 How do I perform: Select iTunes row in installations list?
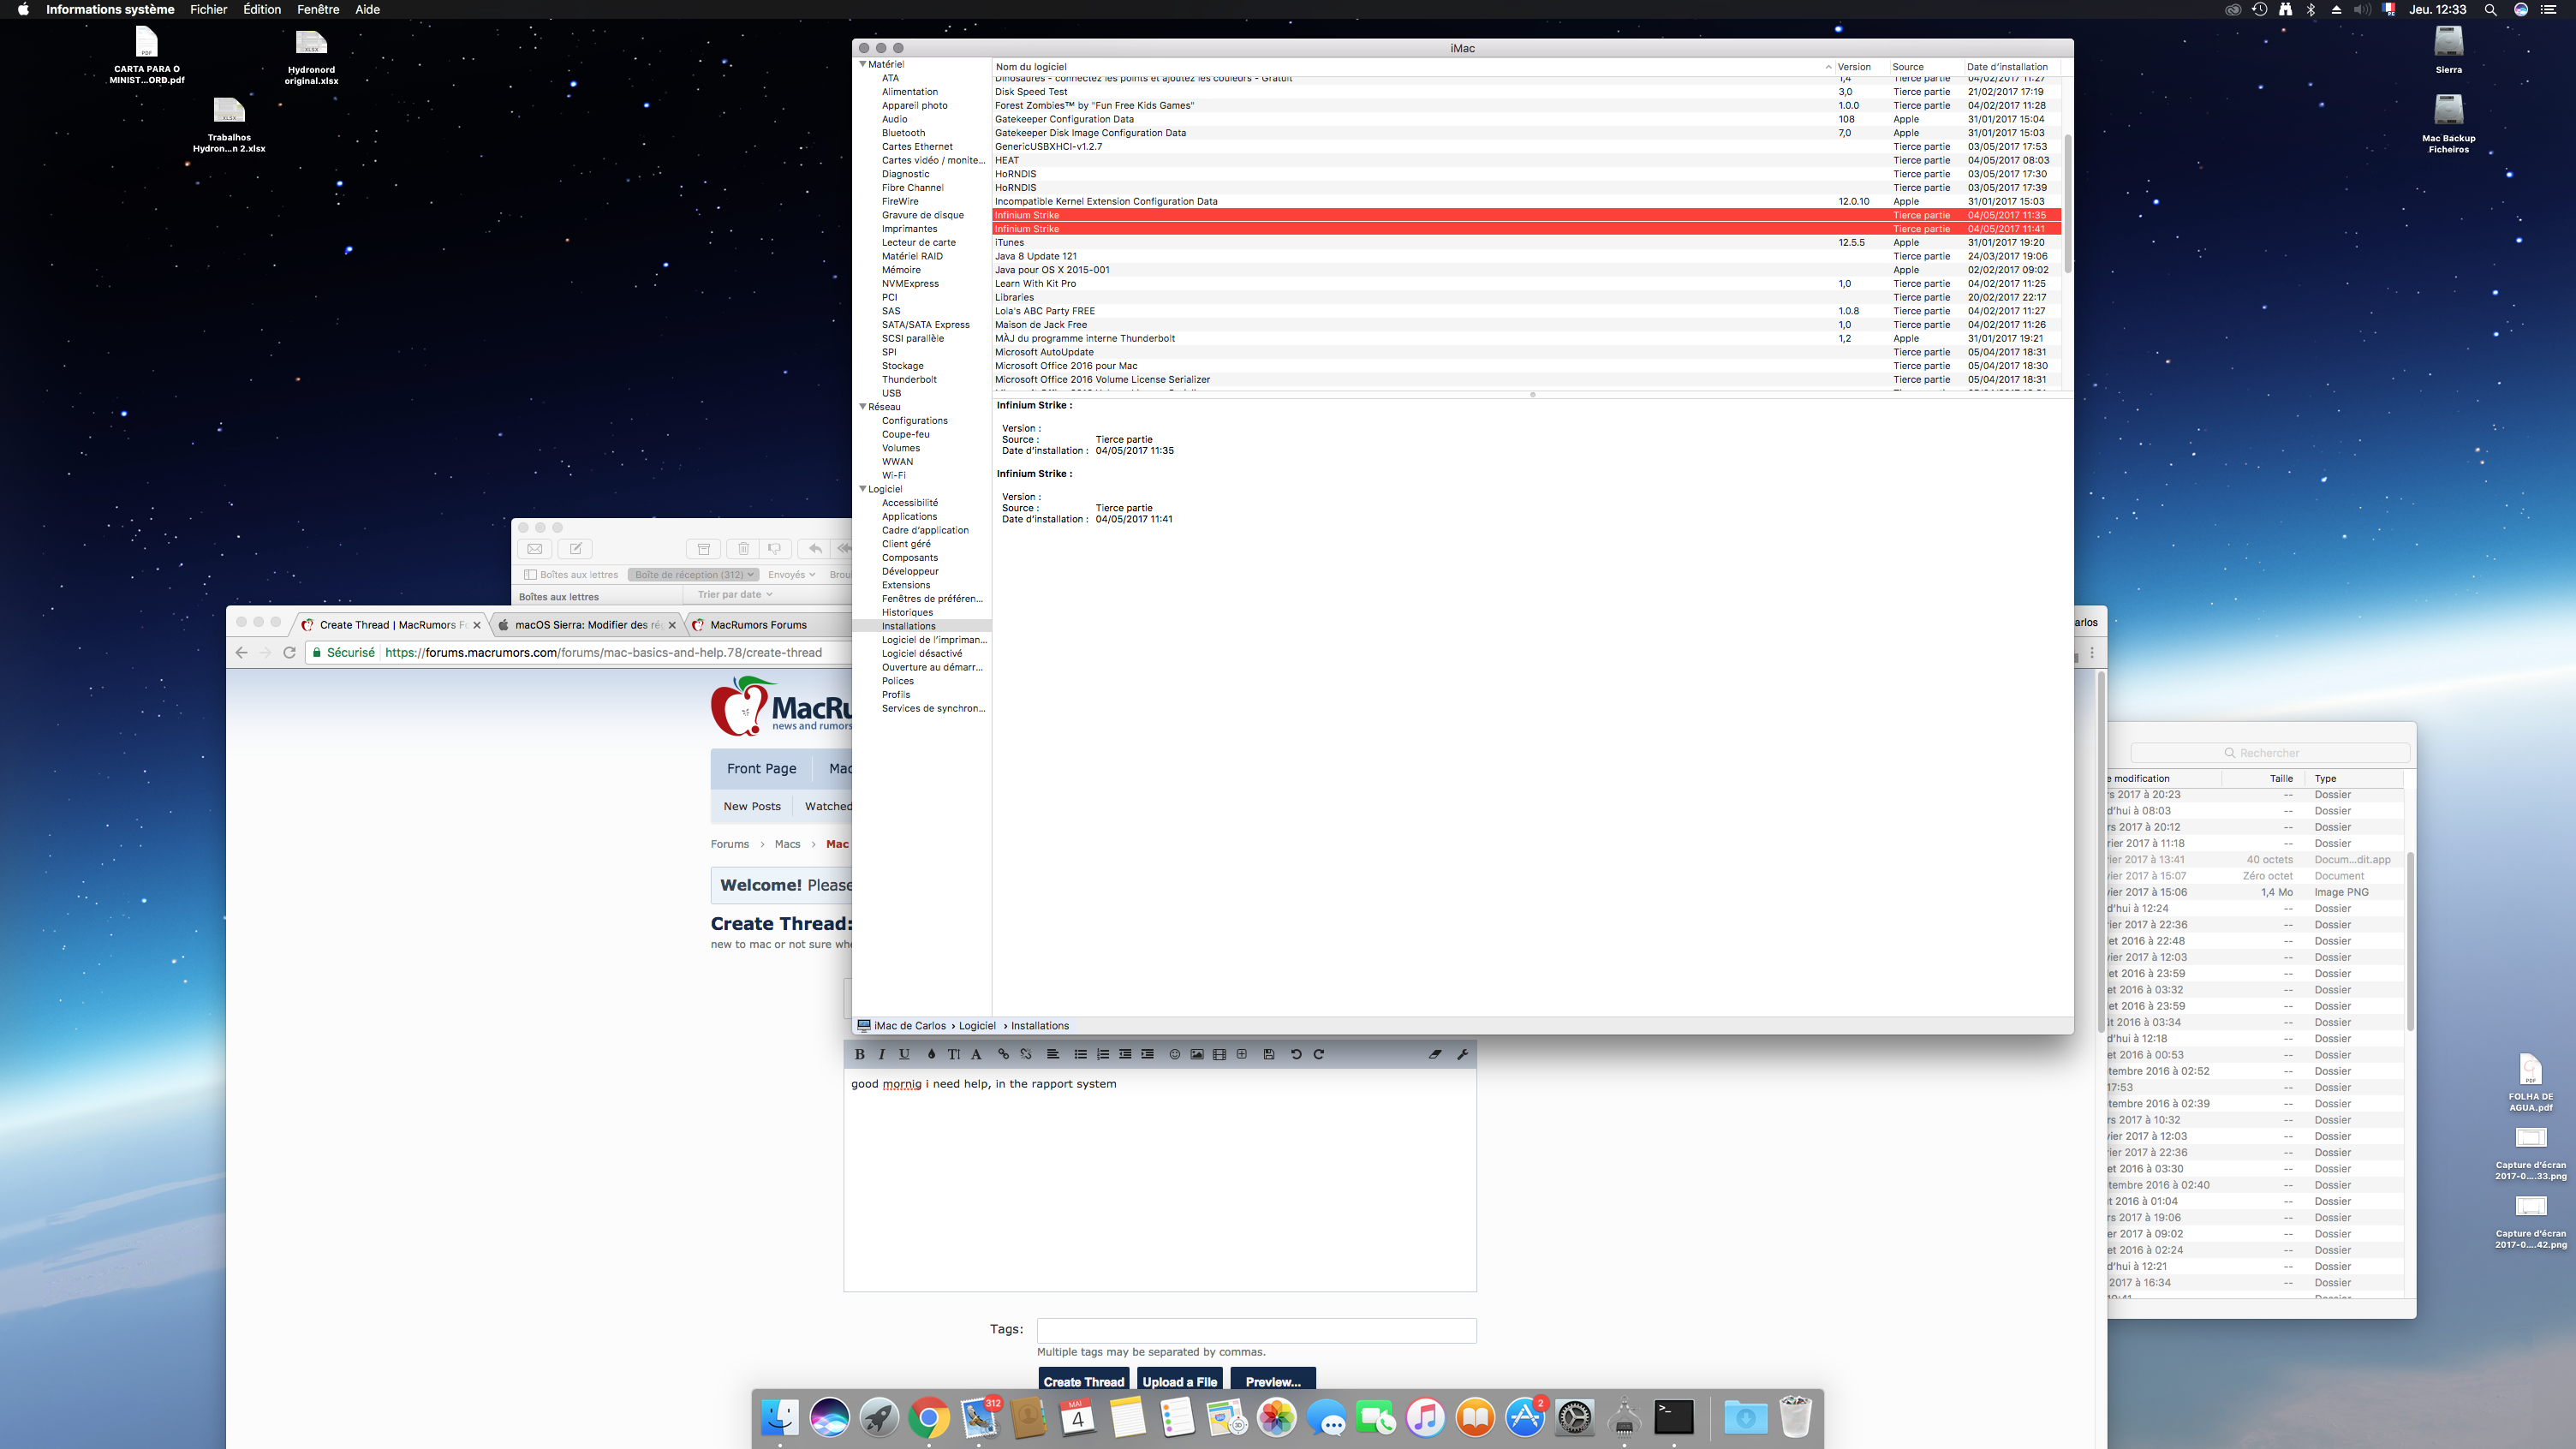pyautogui.click(x=1526, y=243)
